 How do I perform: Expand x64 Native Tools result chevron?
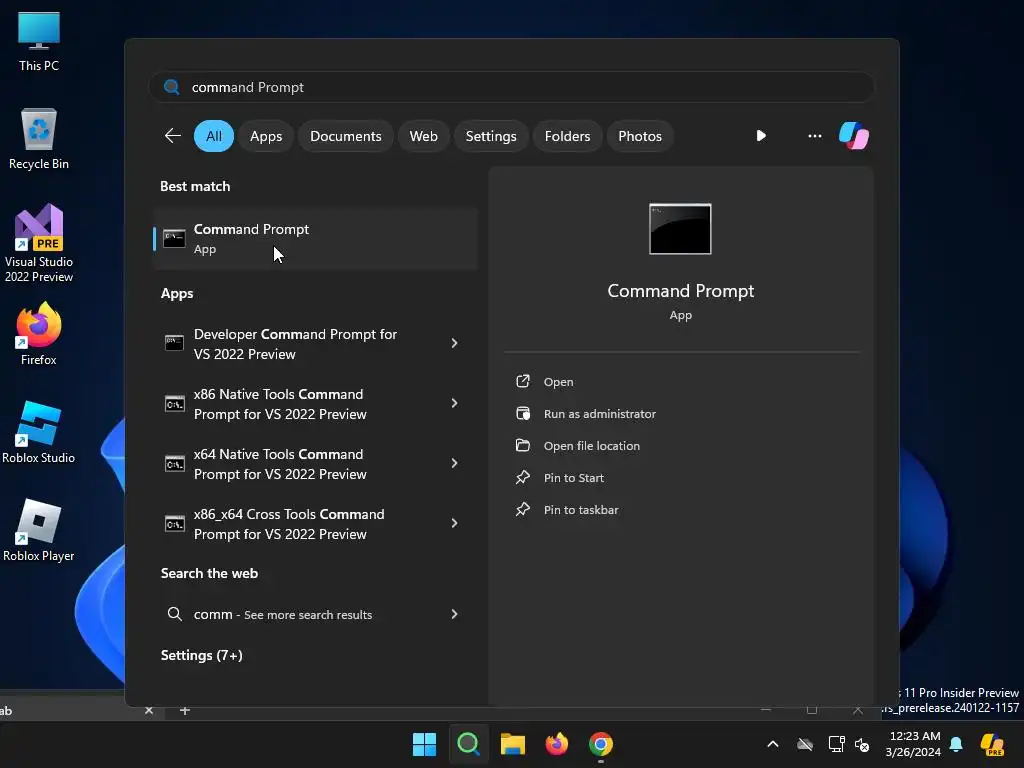click(x=455, y=463)
